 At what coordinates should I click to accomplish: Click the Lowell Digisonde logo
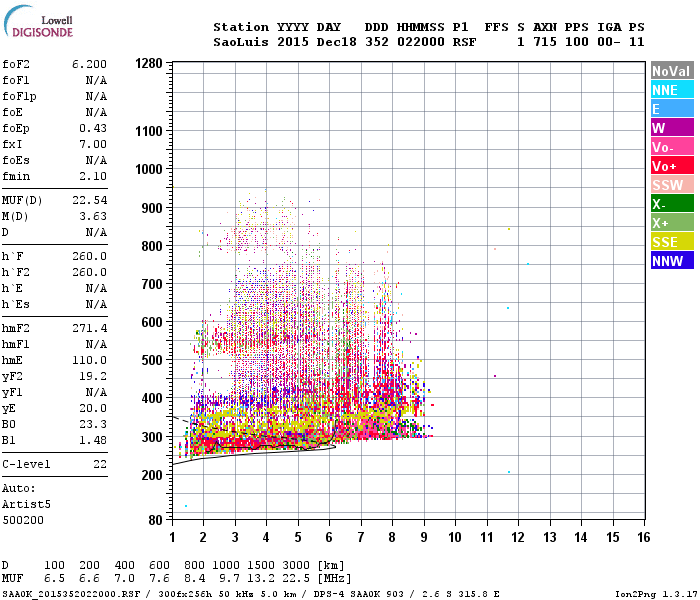(x=38, y=22)
